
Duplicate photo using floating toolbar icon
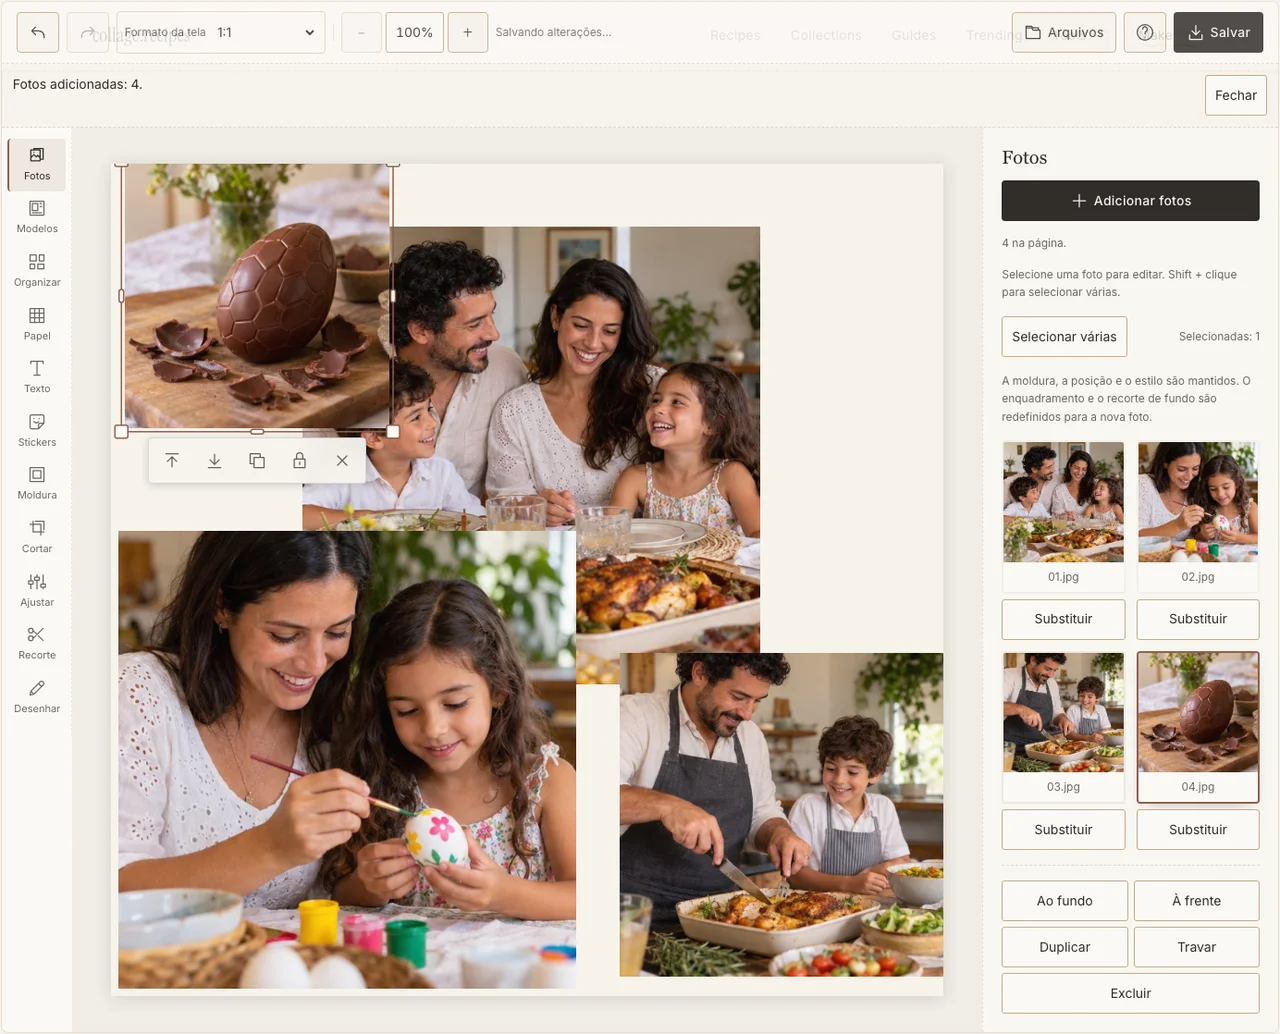pyautogui.click(x=257, y=461)
